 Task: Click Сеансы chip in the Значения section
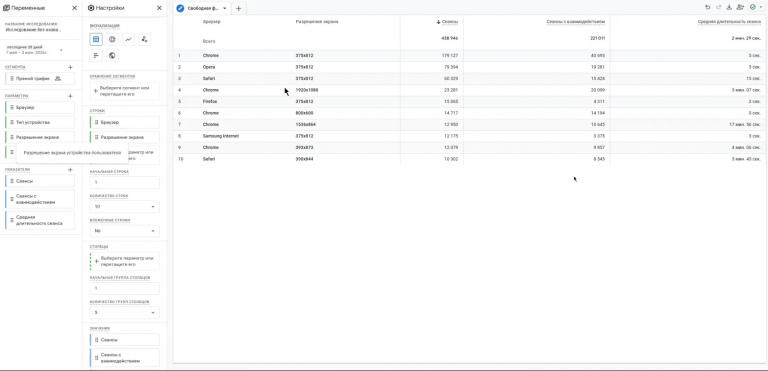(124, 340)
